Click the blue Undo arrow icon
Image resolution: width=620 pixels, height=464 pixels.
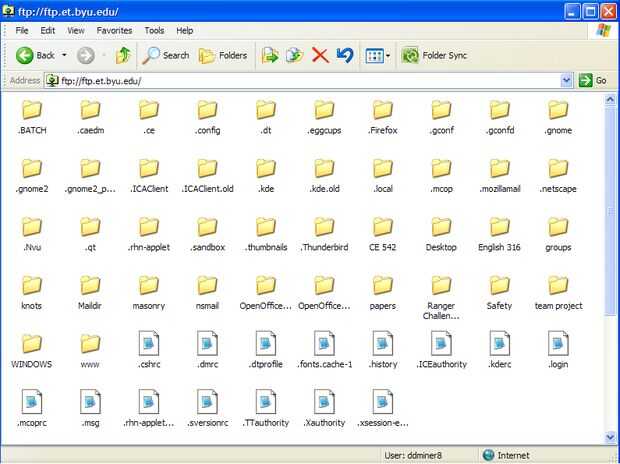pos(345,55)
